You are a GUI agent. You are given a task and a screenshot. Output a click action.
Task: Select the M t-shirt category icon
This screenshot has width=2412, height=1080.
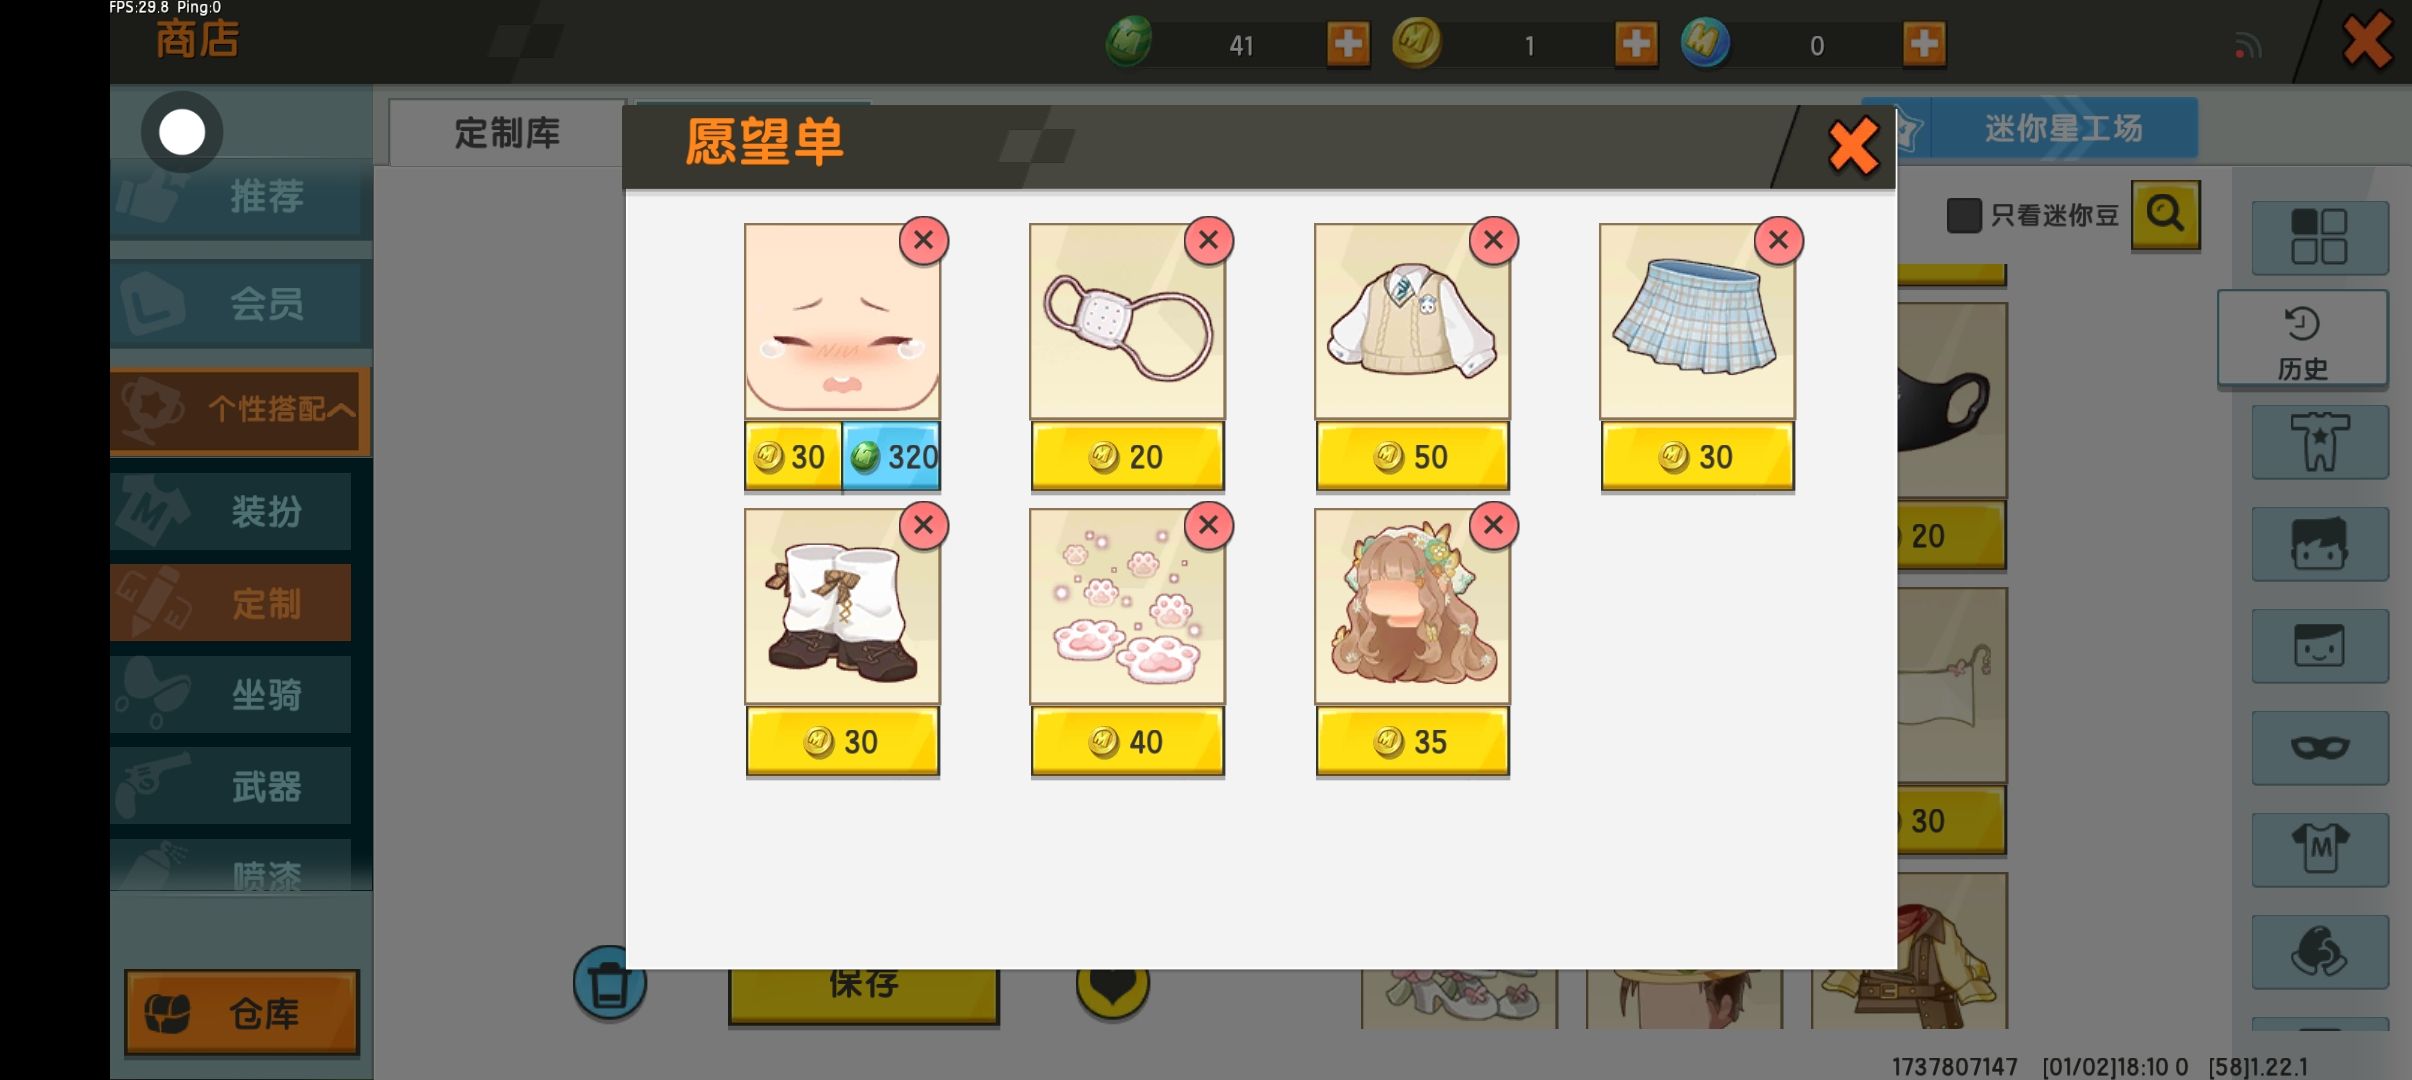click(x=2320, y=850)
